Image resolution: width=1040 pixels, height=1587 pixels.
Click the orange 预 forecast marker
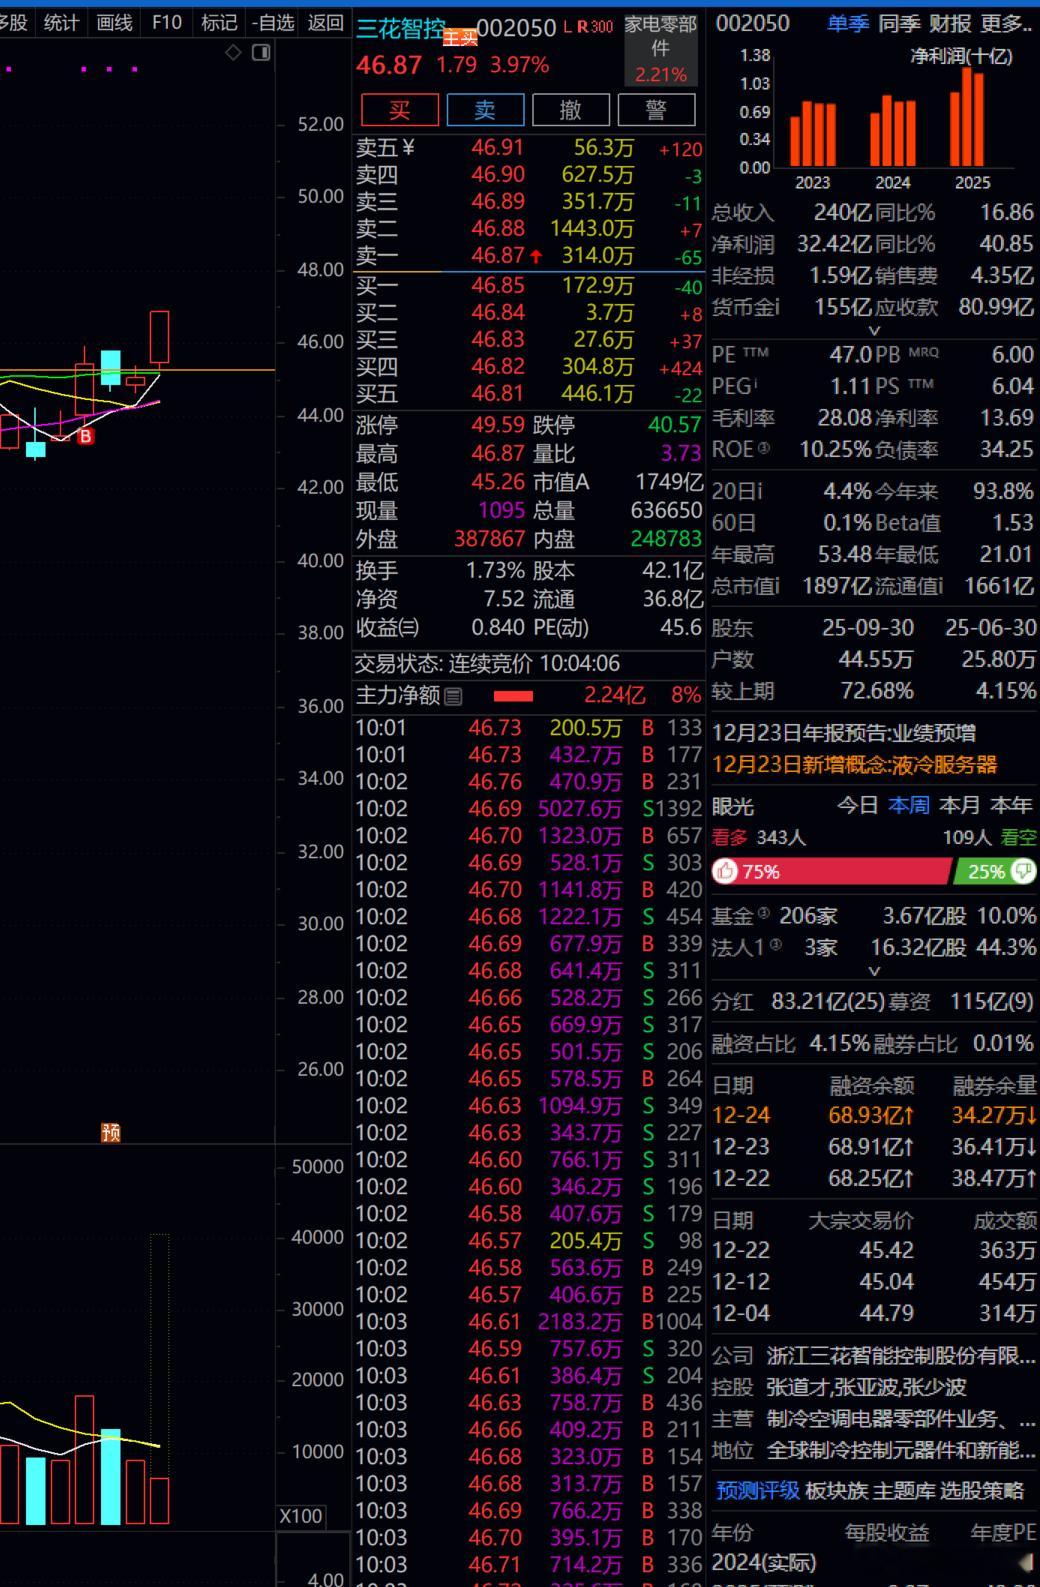pyautogui.click(x=111, y=1132)
